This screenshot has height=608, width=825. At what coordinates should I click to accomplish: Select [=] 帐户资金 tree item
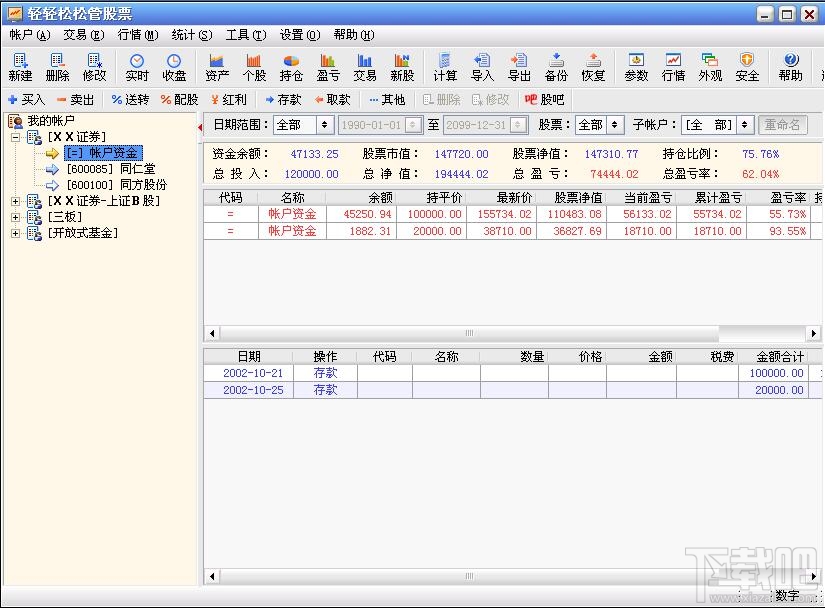click(103, 153)
